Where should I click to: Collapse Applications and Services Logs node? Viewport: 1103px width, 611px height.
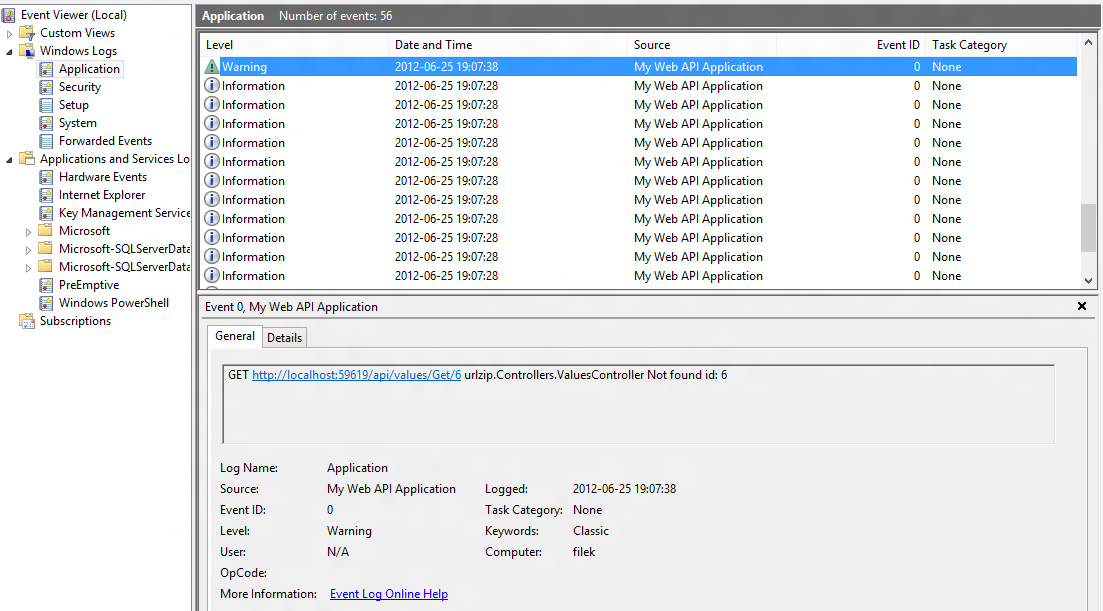[9, 160]
